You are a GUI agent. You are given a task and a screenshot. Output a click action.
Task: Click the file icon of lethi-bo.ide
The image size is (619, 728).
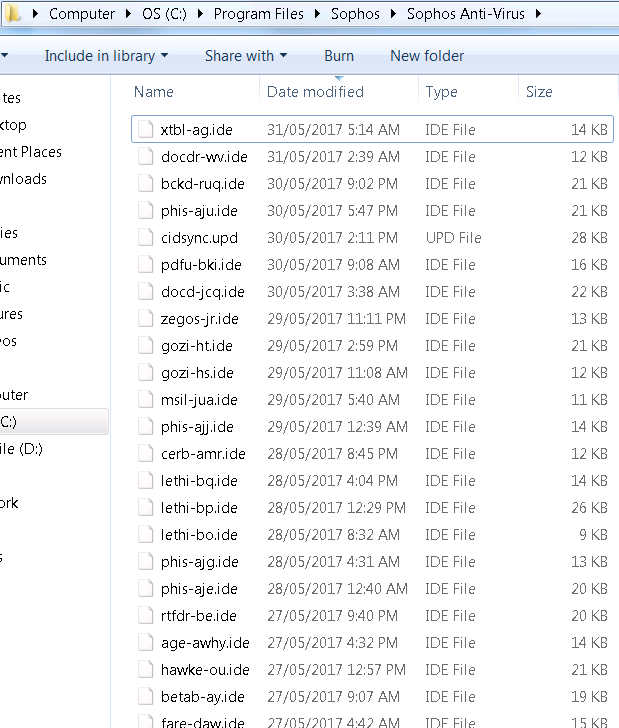tap(145, 534)
